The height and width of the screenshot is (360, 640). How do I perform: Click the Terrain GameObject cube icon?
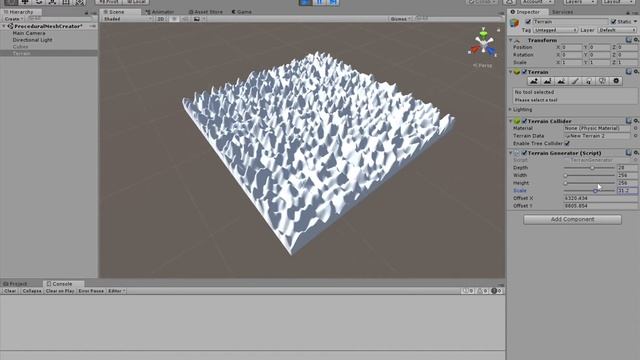click(515, 23)
